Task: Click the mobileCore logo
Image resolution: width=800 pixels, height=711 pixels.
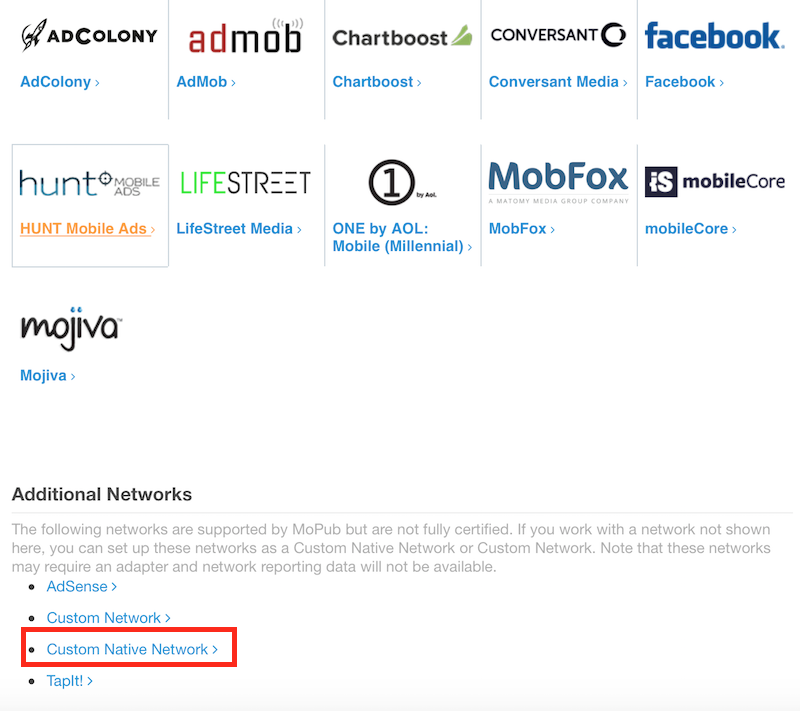Action: 714,182
